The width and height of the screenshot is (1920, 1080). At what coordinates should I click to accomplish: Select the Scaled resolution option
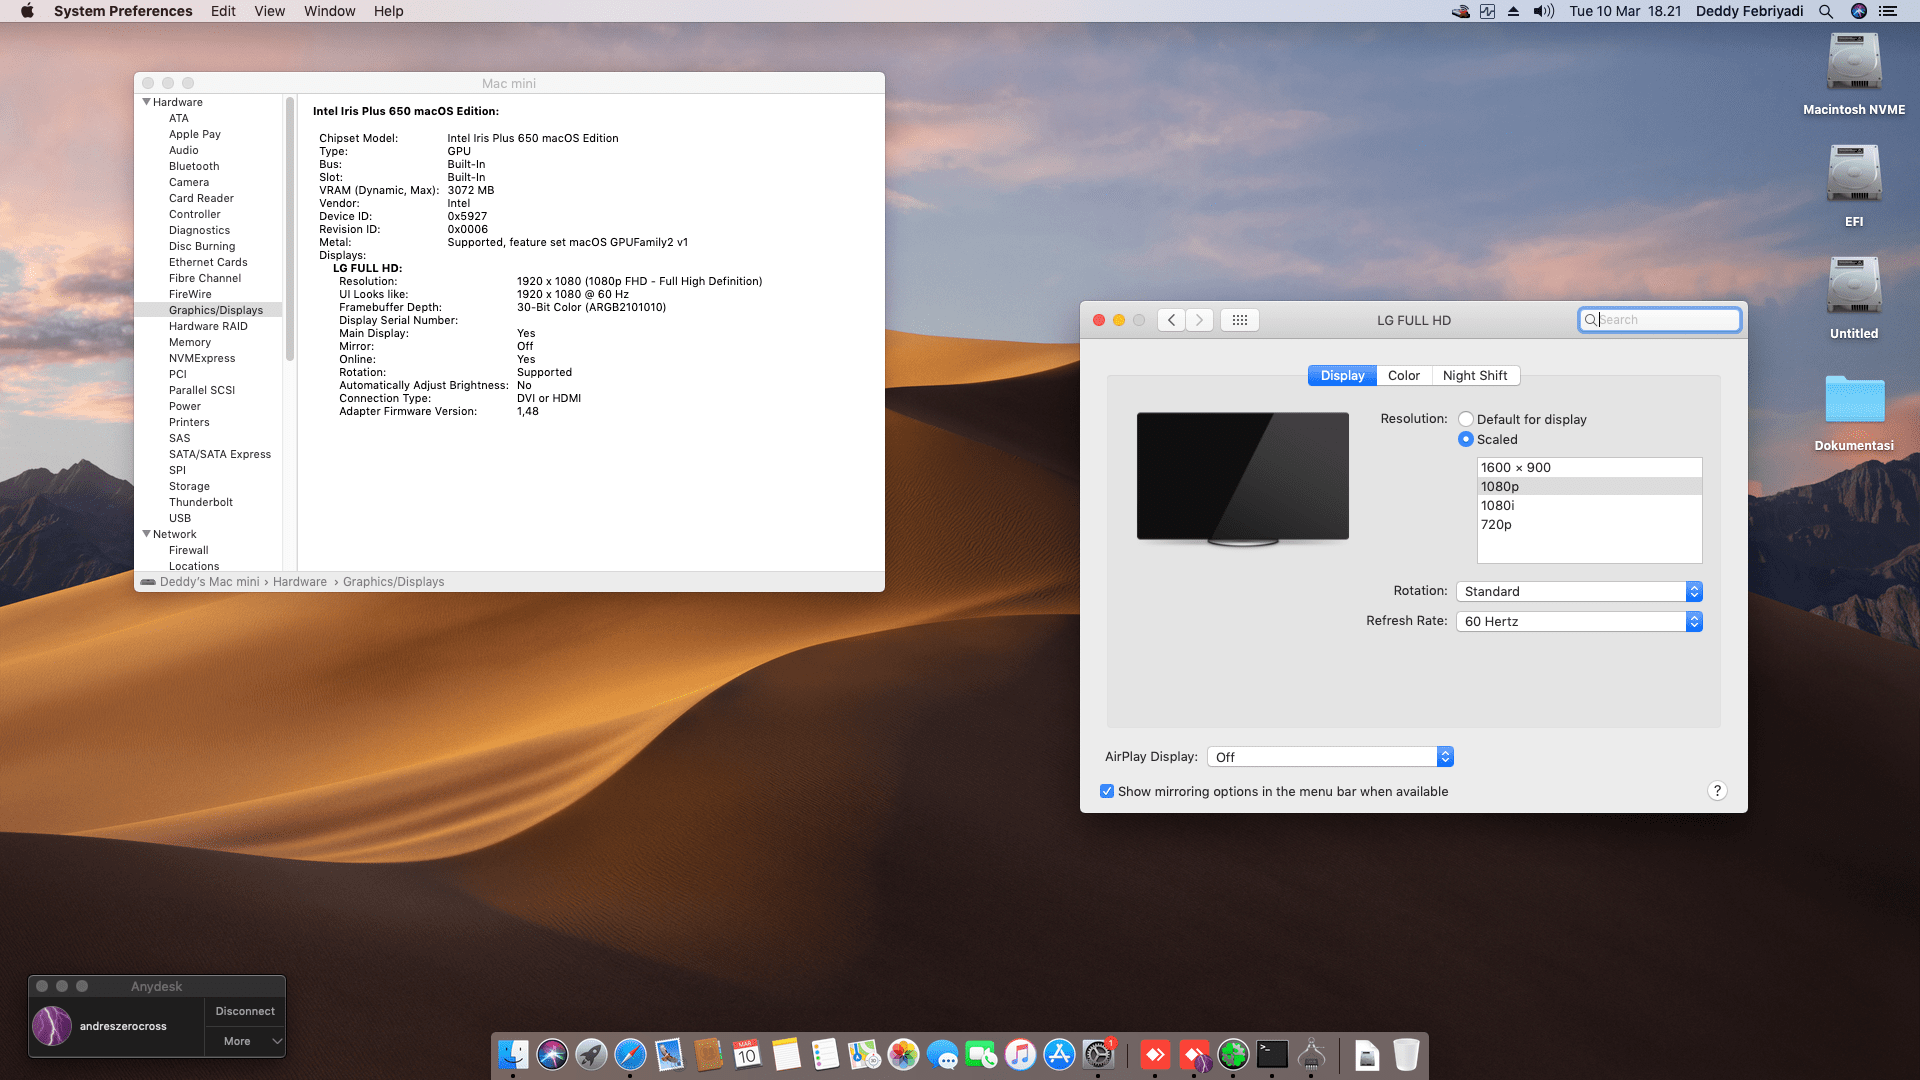tap(1466, 439)
